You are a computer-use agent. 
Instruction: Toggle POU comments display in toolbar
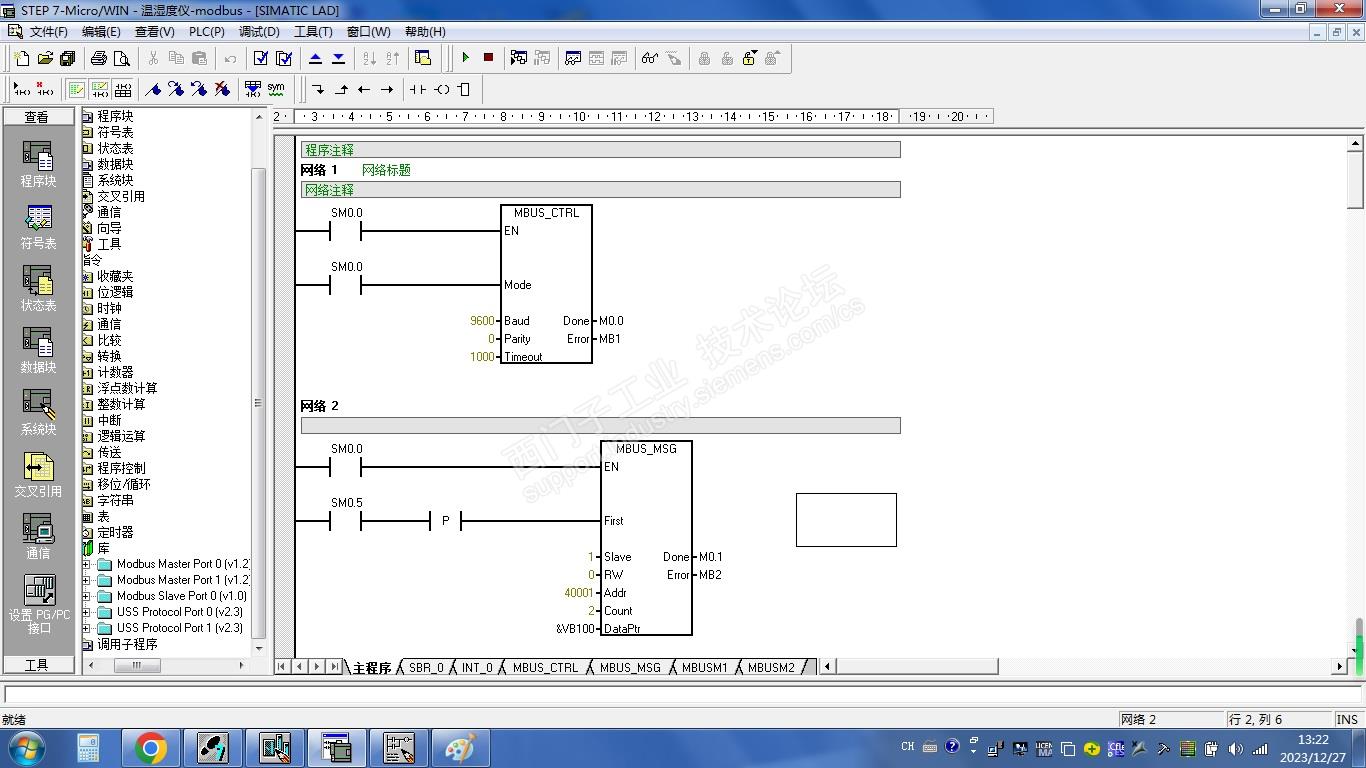click(76, 89)
